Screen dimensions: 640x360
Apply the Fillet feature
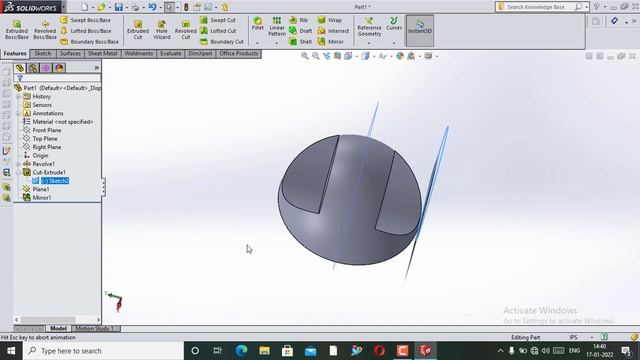pos(258,24)
